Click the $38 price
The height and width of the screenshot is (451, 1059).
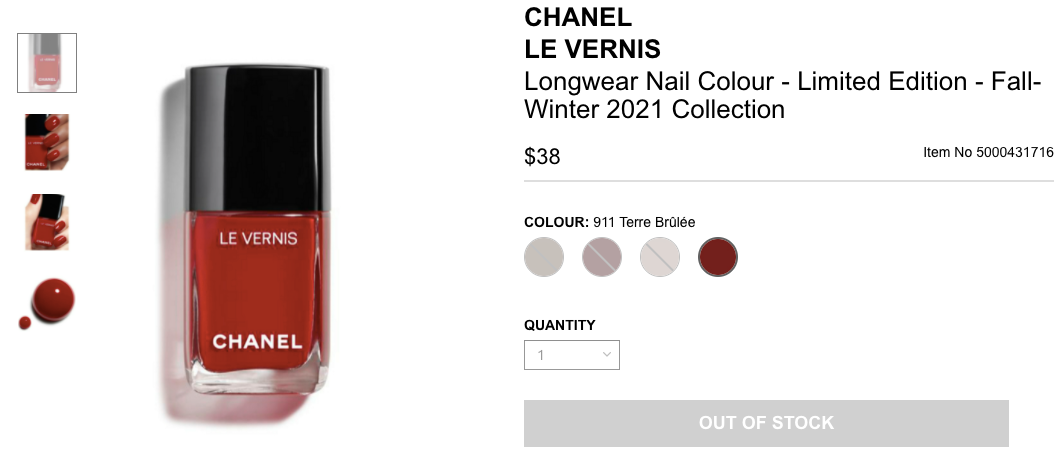542,157
